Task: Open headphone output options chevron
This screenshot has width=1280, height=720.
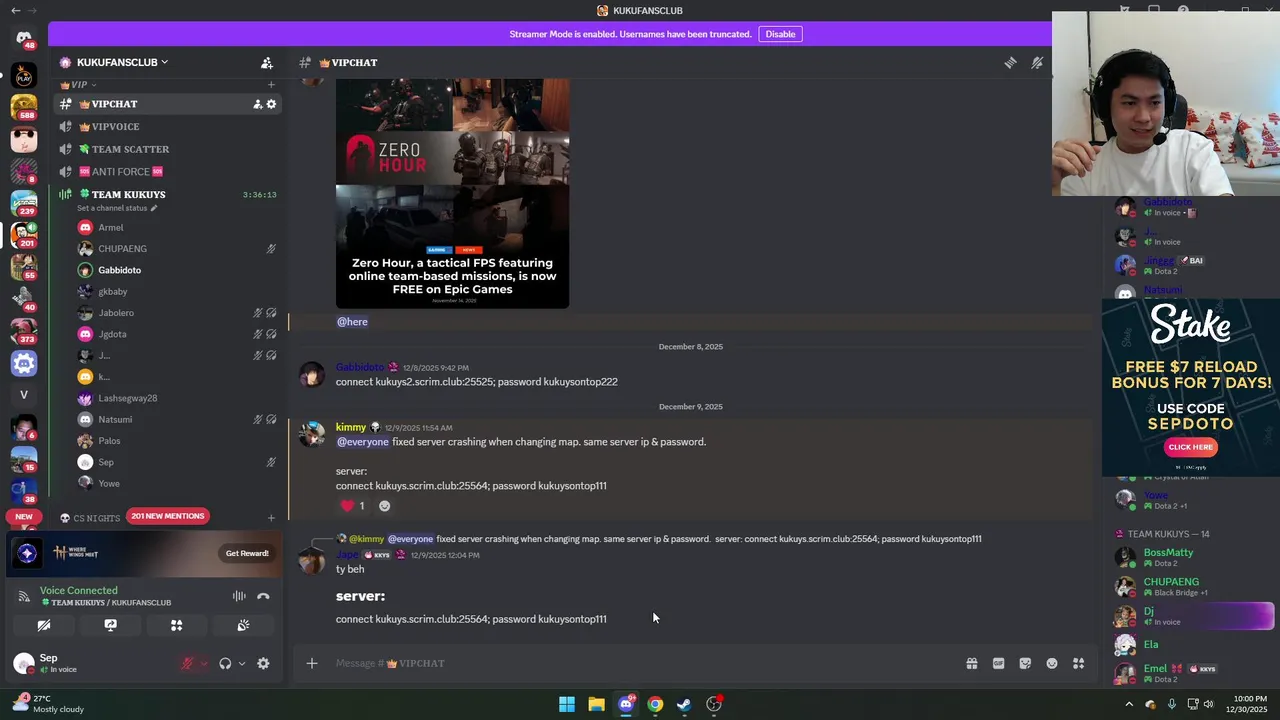Action: click(x=242, y=663)
